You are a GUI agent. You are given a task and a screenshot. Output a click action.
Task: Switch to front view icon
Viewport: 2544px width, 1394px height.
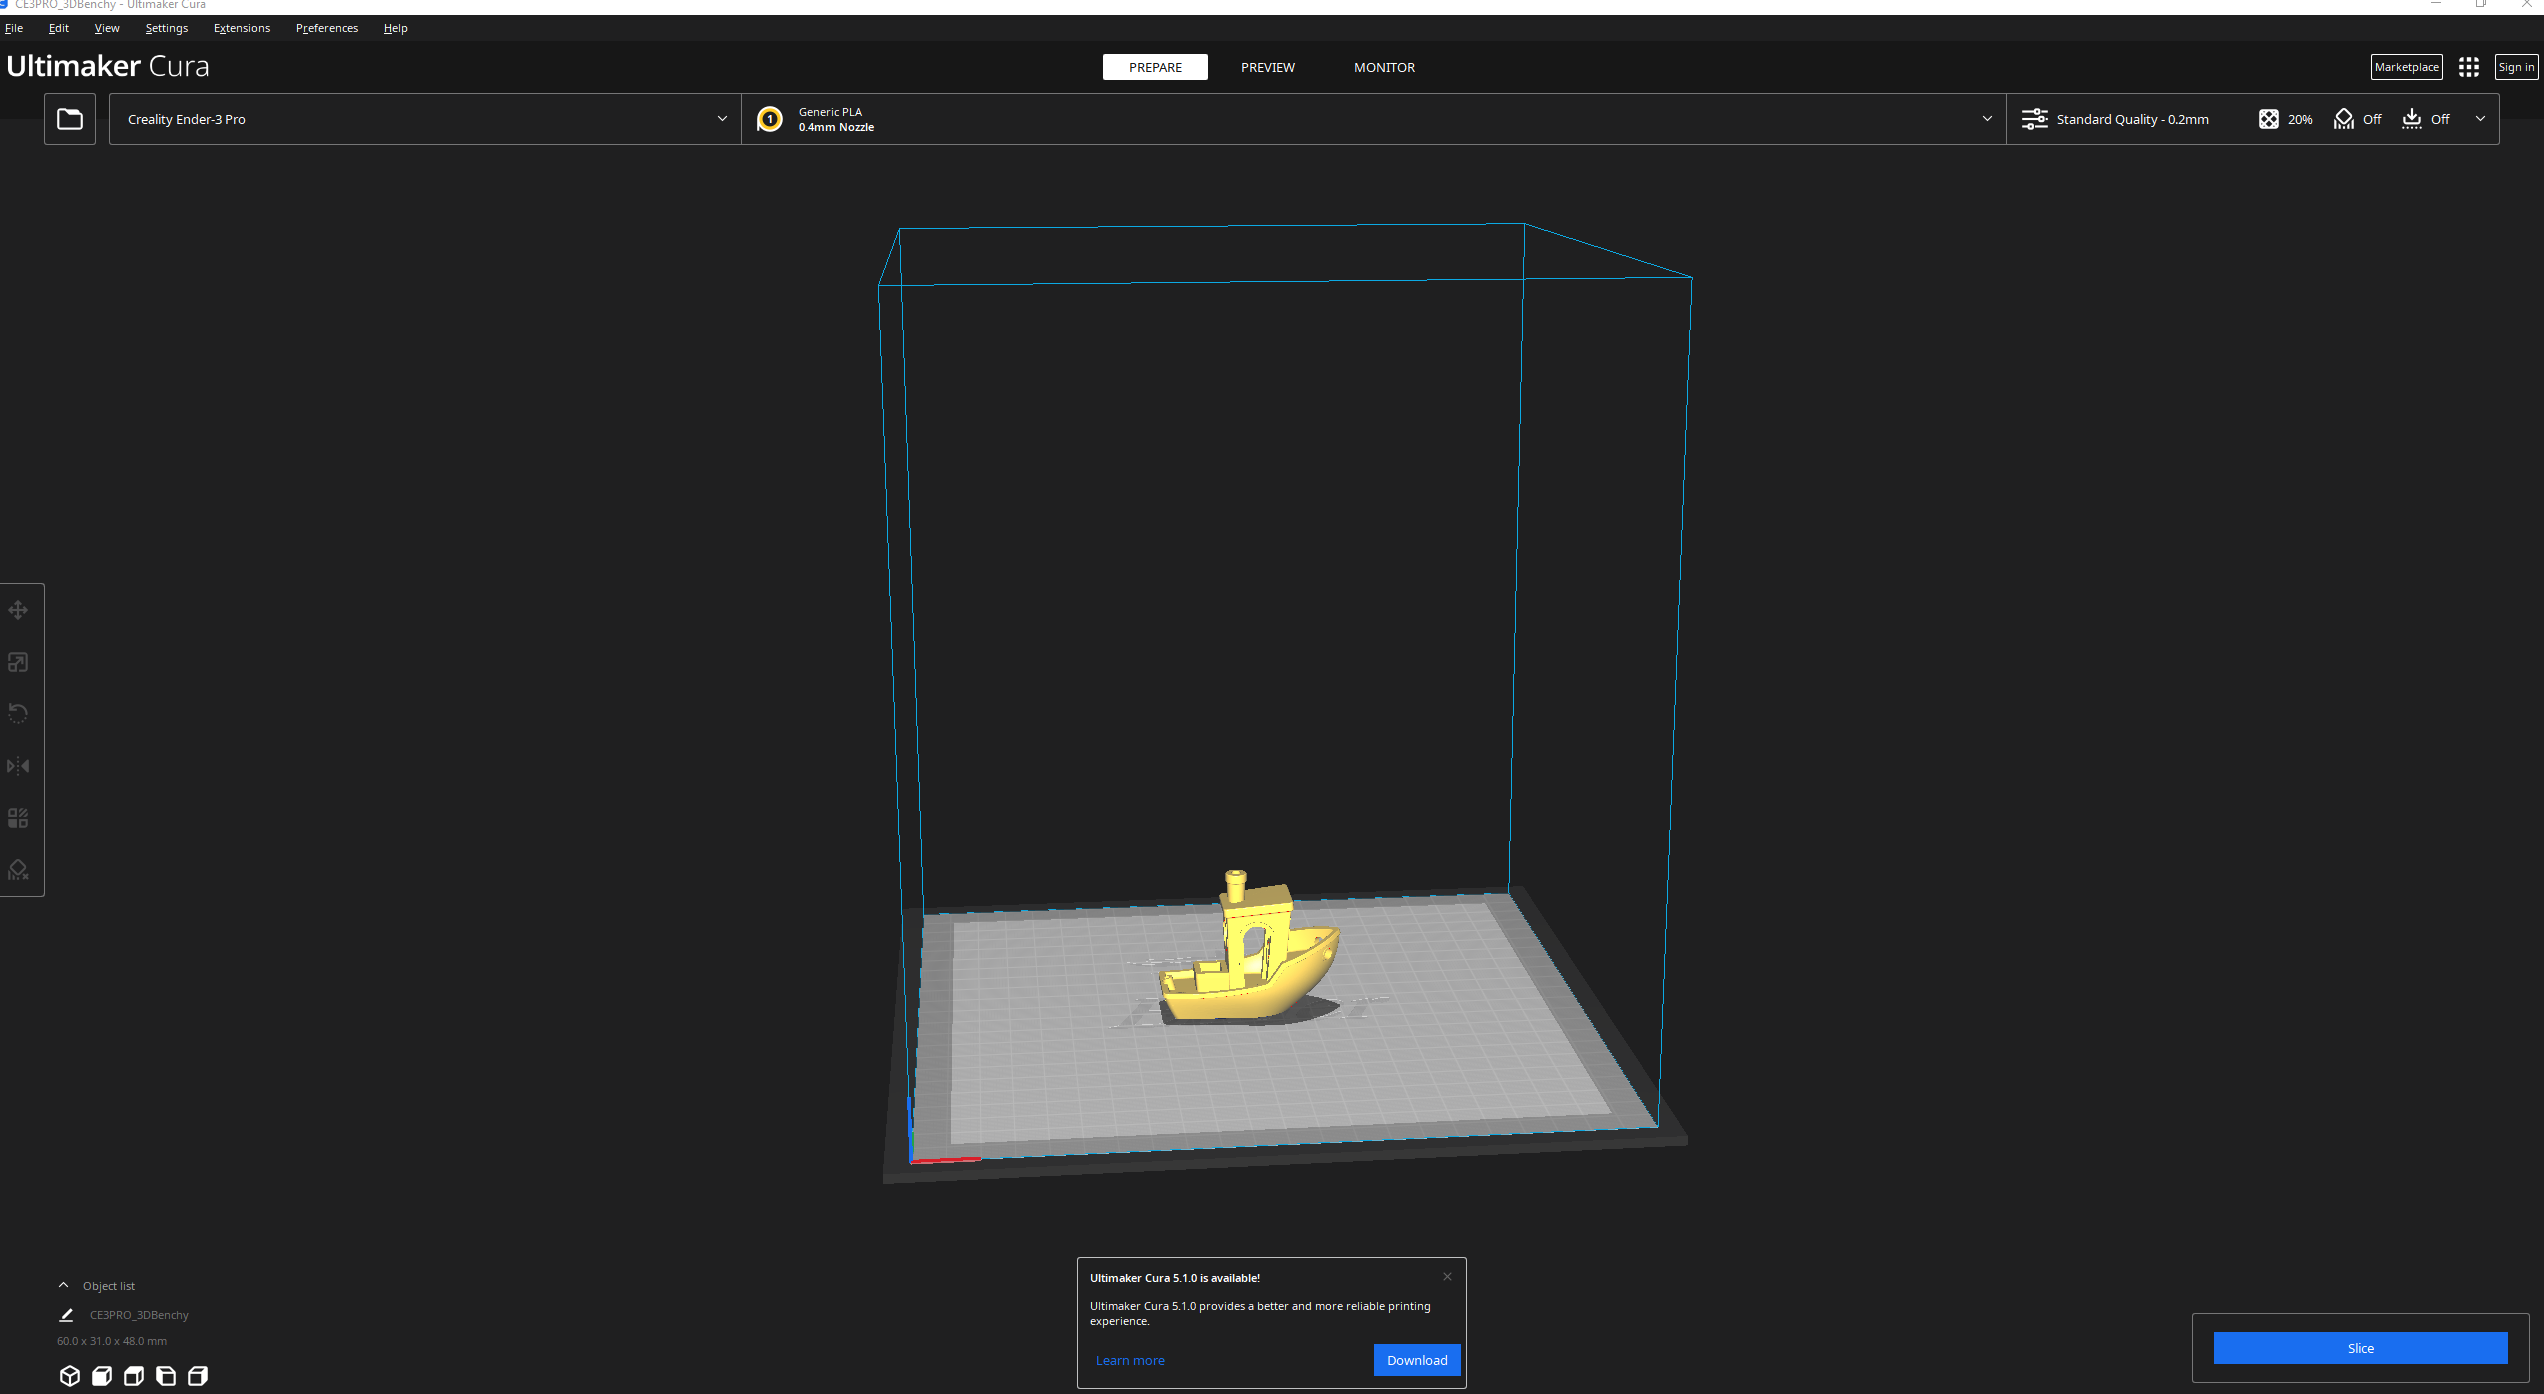[102, 1376]
